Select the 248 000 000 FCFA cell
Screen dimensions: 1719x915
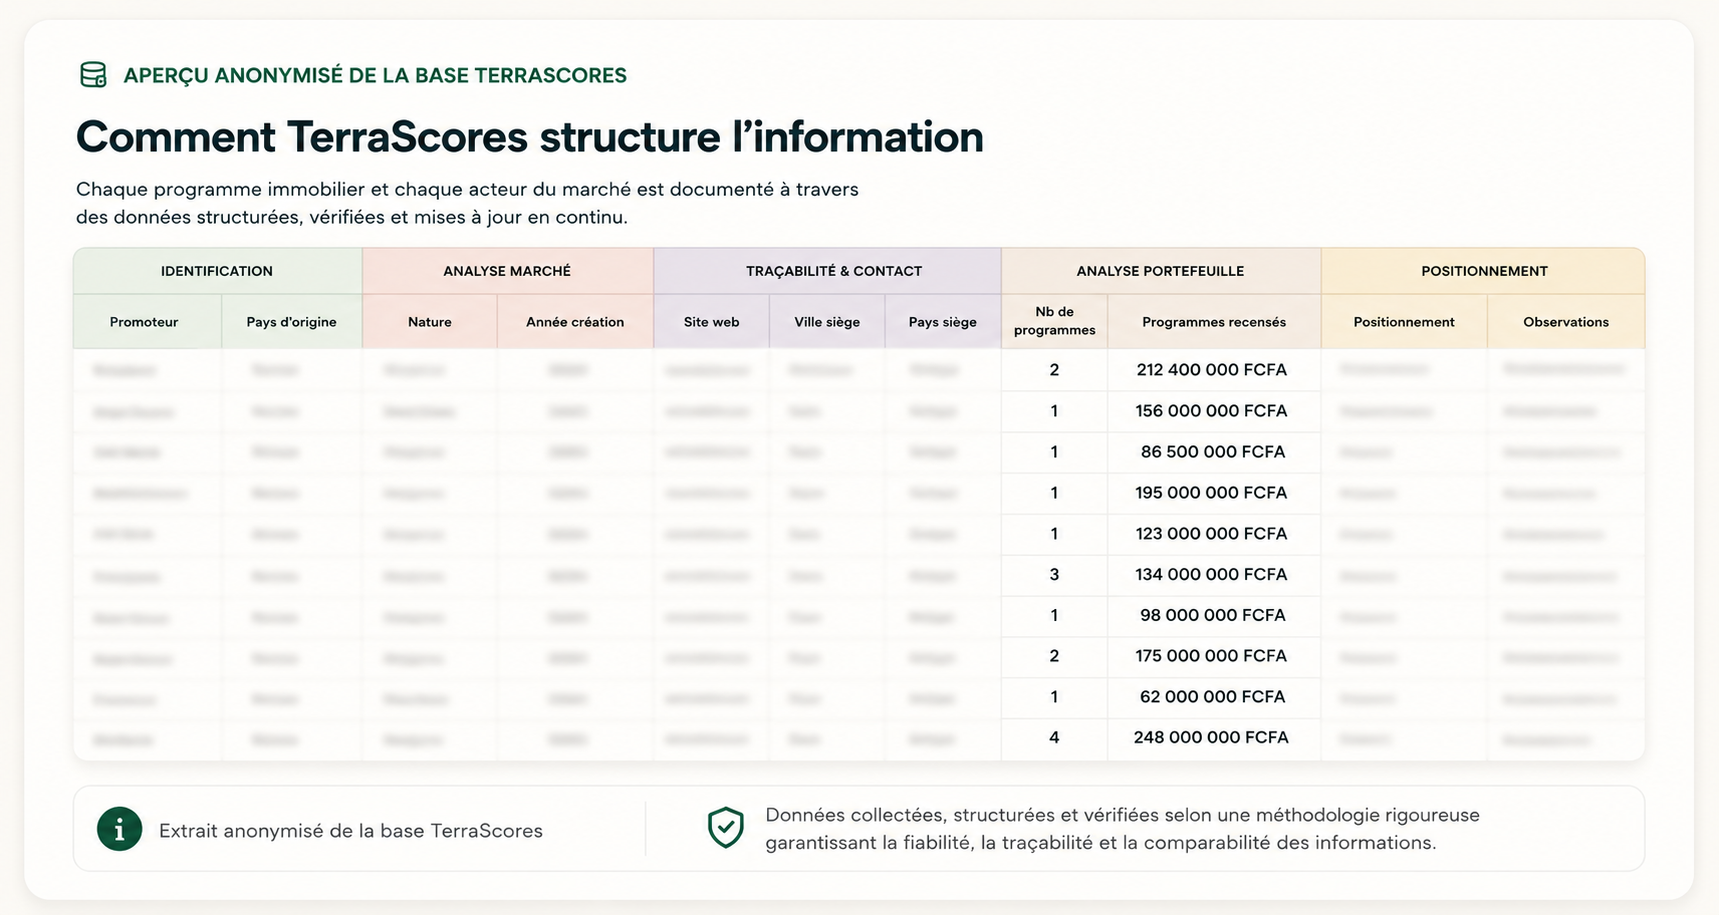[x=1212, y=738]
